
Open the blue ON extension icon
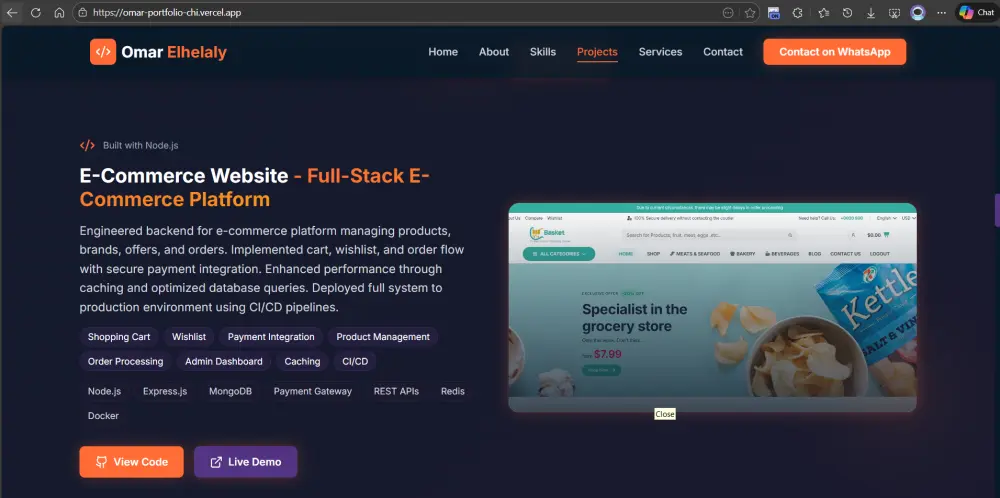coord(774,13)
